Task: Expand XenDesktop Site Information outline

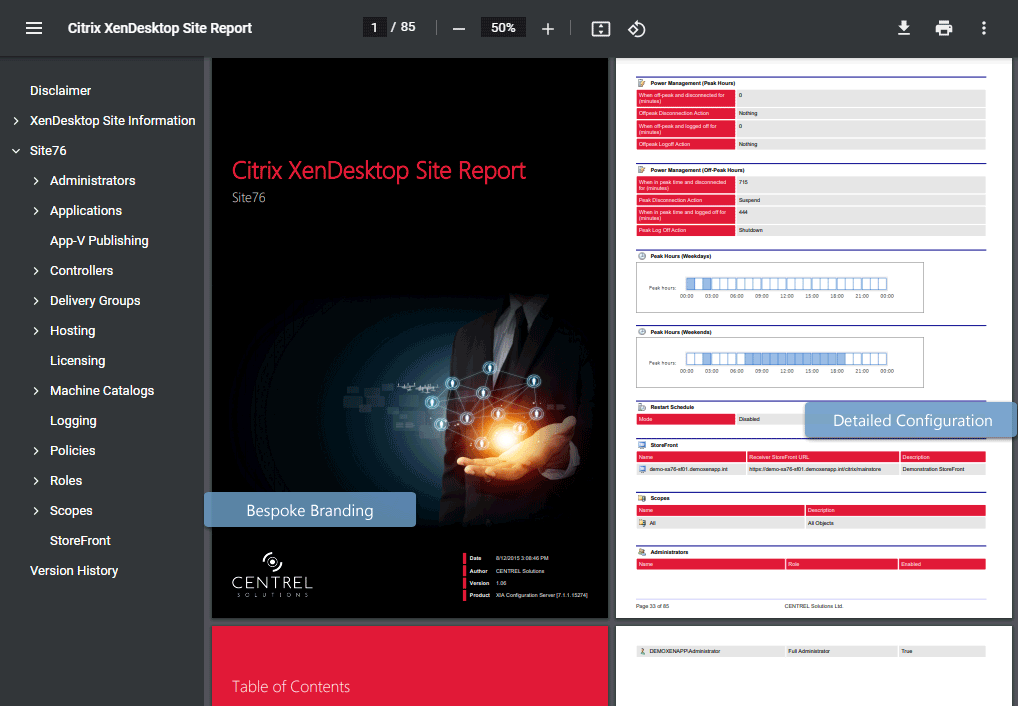Action: pyautogui.click(x=16, y=121)
